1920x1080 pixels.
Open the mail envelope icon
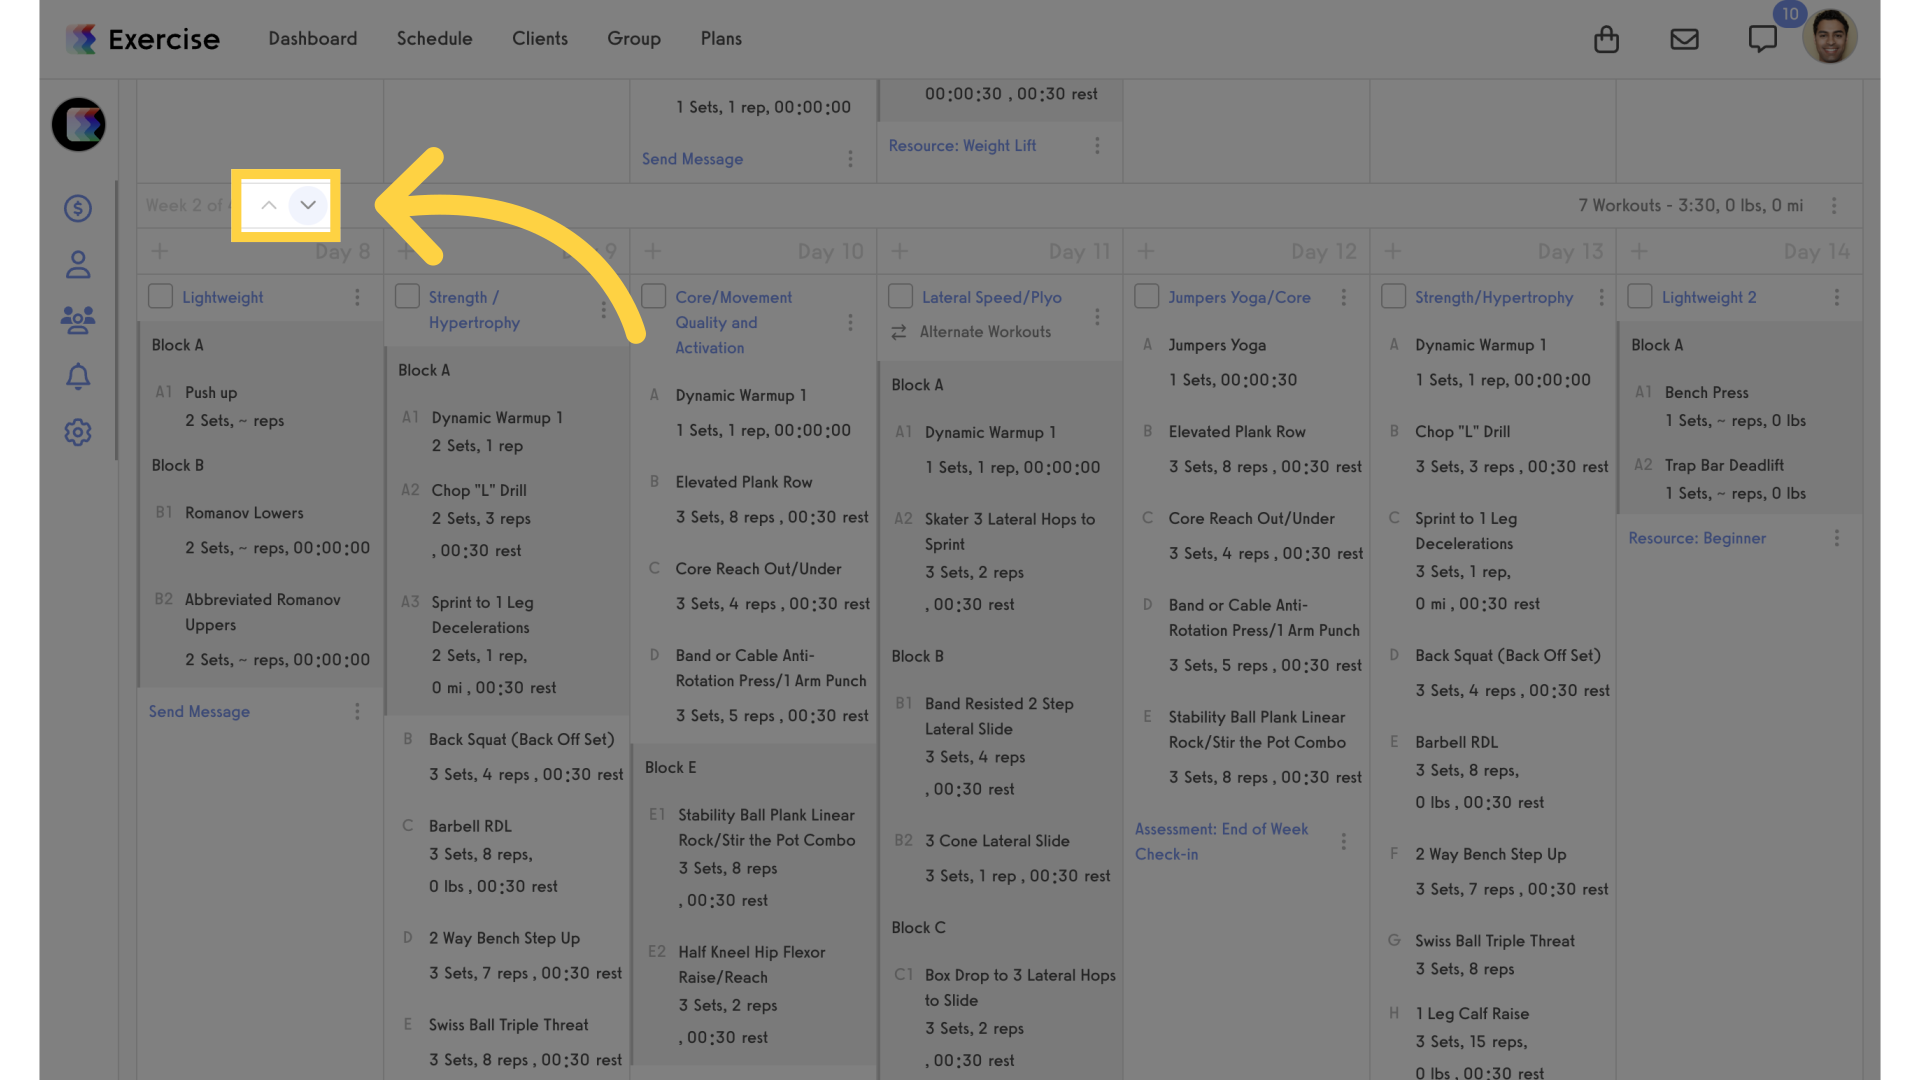[1684, 39]
